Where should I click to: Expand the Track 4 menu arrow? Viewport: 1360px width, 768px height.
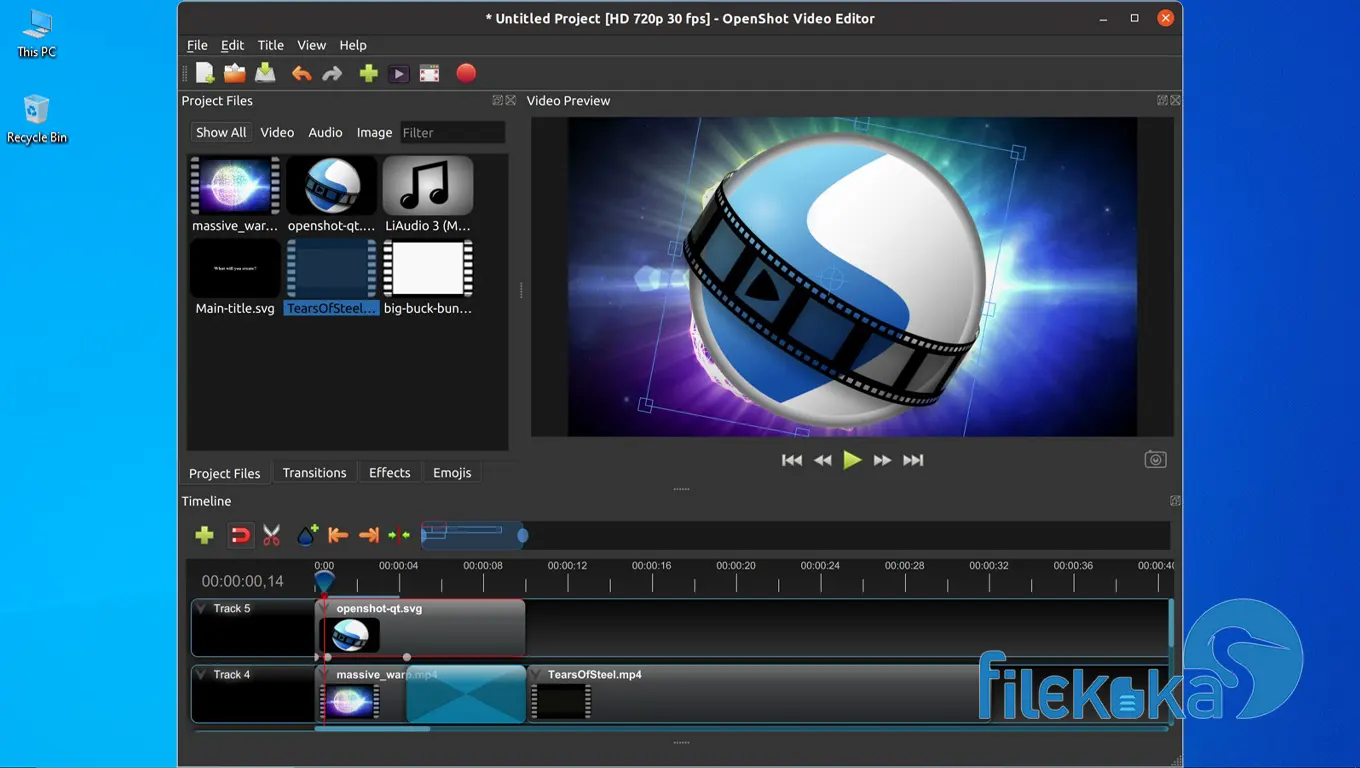(x=201, y=674)
